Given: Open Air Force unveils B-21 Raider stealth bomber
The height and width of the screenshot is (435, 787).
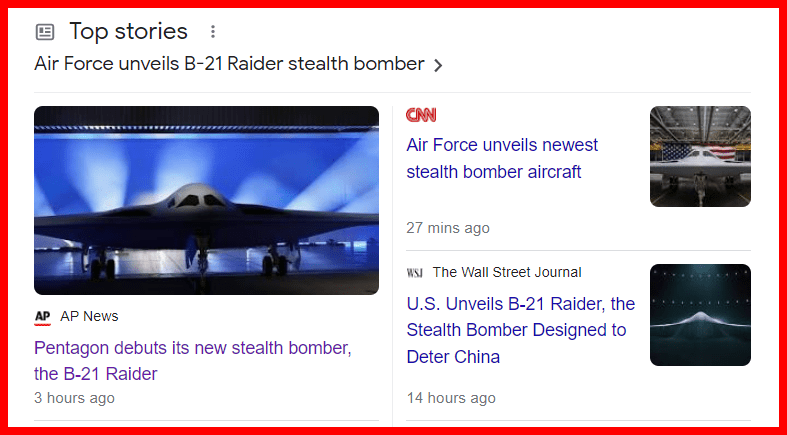Looking at the screenshot, I should click(x=229, y=64).
